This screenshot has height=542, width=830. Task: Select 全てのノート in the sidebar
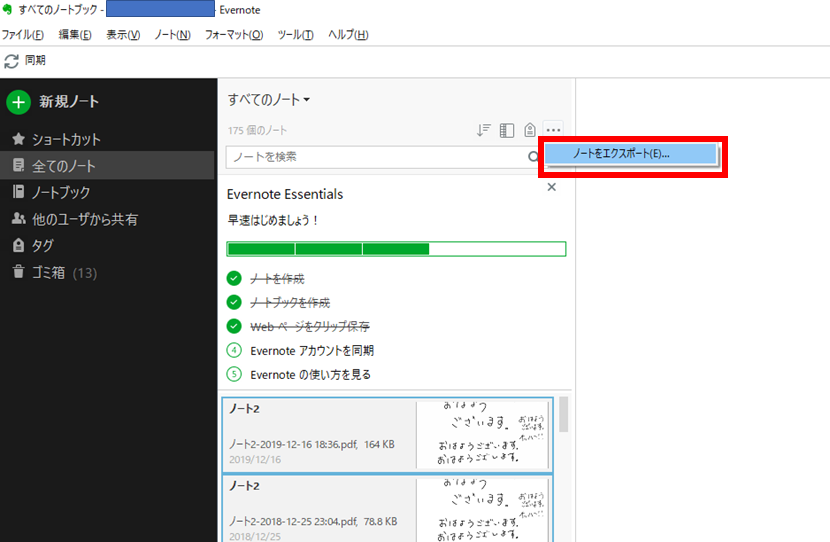[107, 166]
